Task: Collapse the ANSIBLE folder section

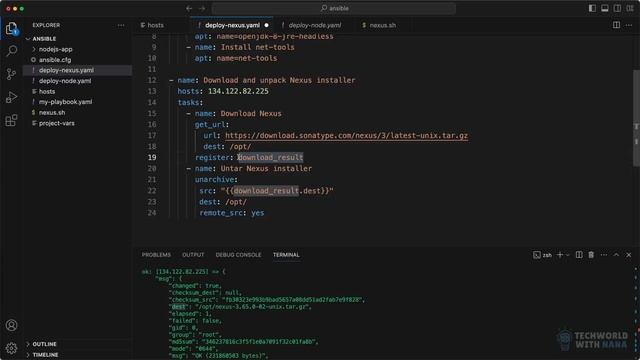Action: [44, 39]
